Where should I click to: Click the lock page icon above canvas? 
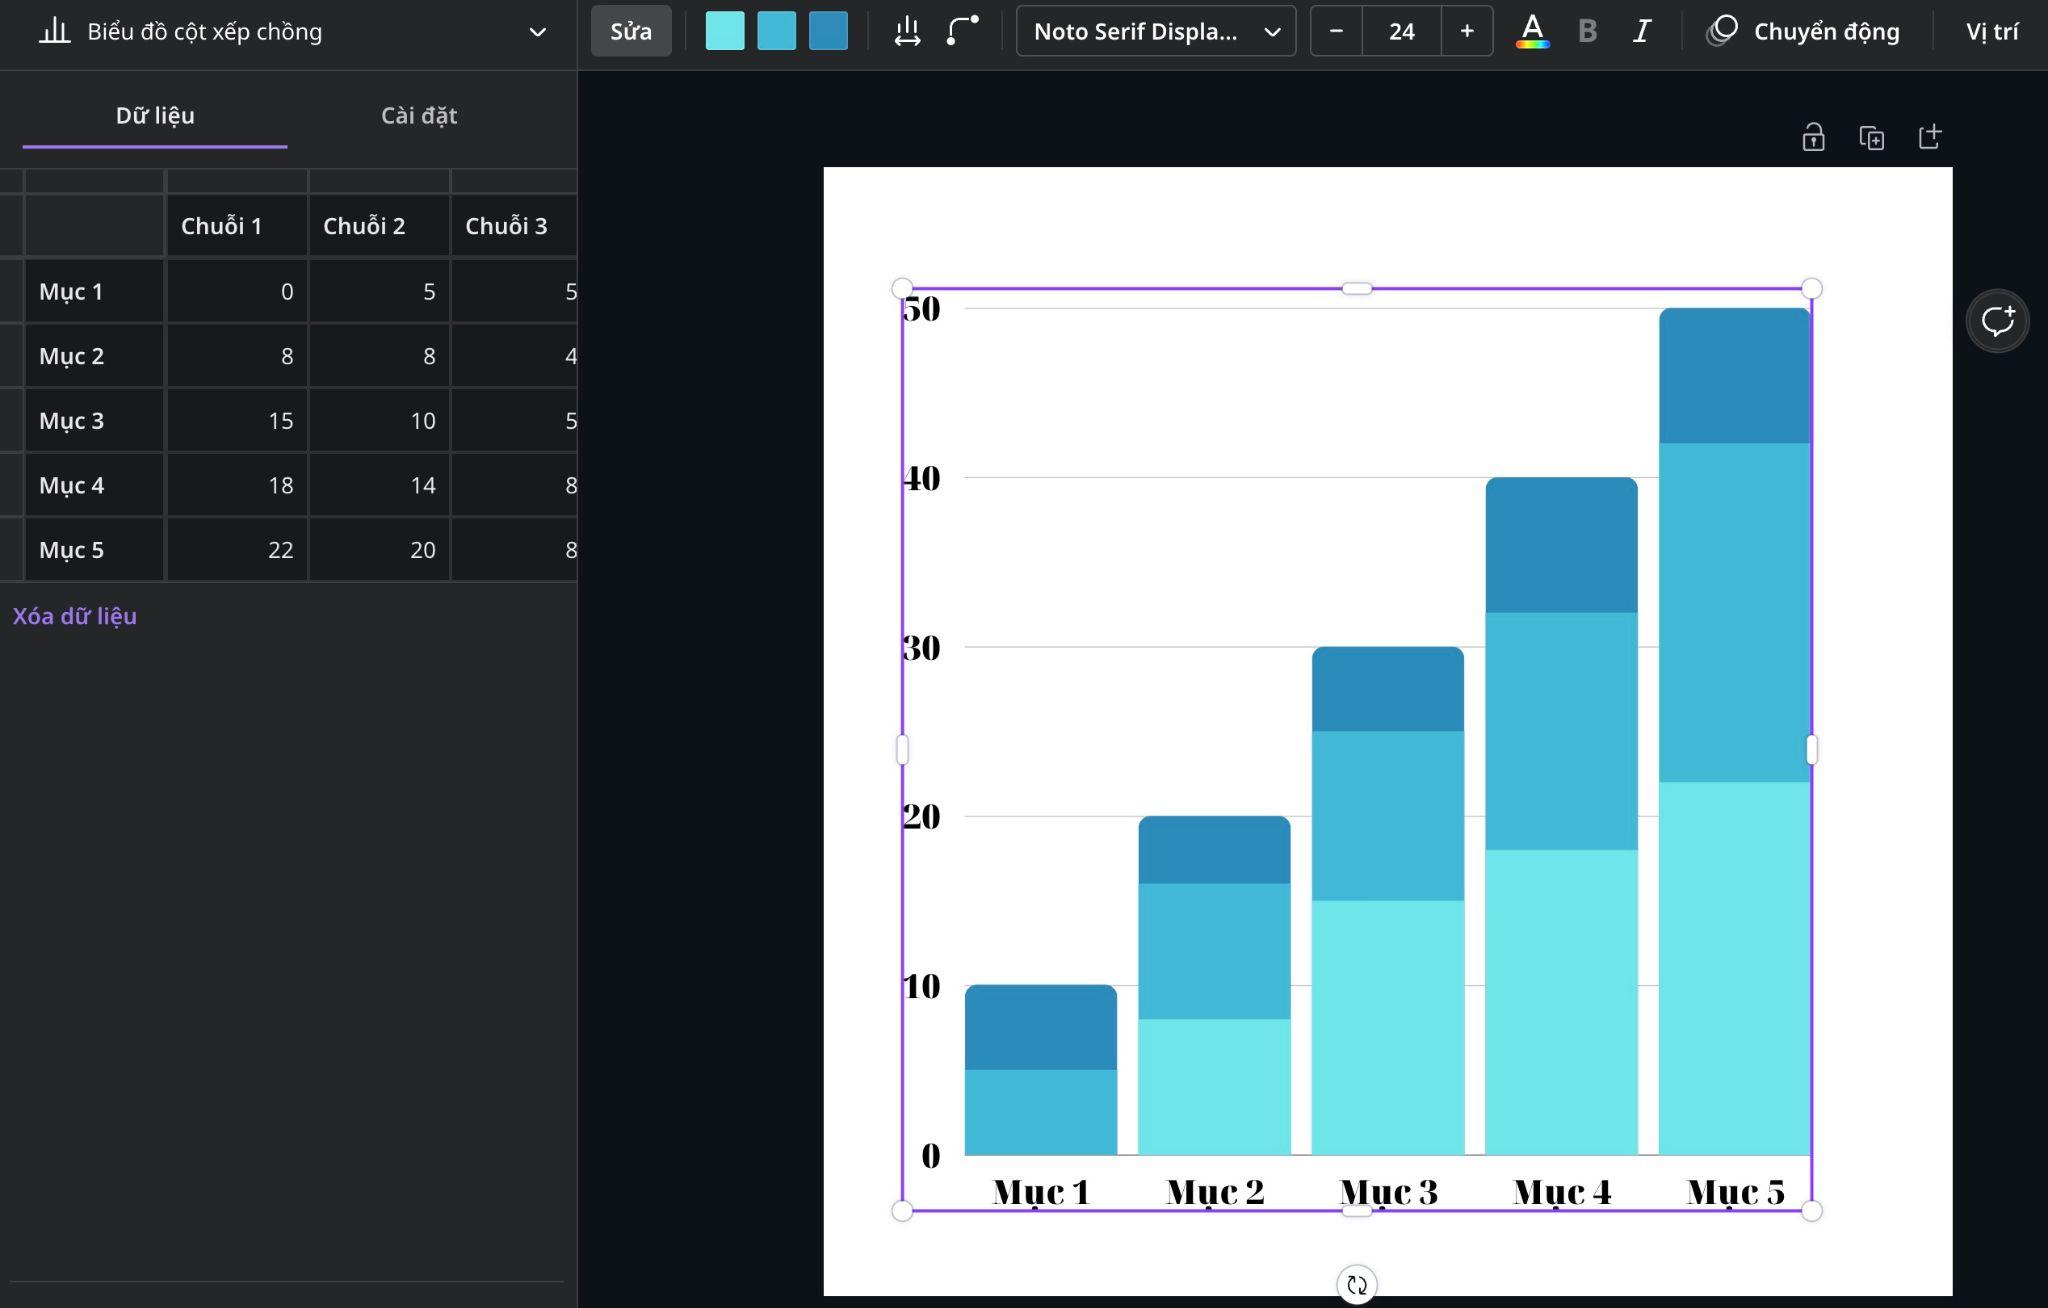point(1813,137)
